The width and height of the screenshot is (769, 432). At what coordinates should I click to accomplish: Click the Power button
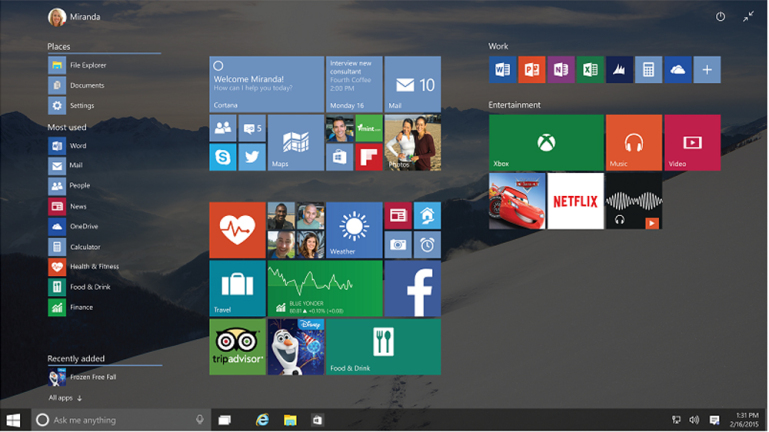click(720, 17)
